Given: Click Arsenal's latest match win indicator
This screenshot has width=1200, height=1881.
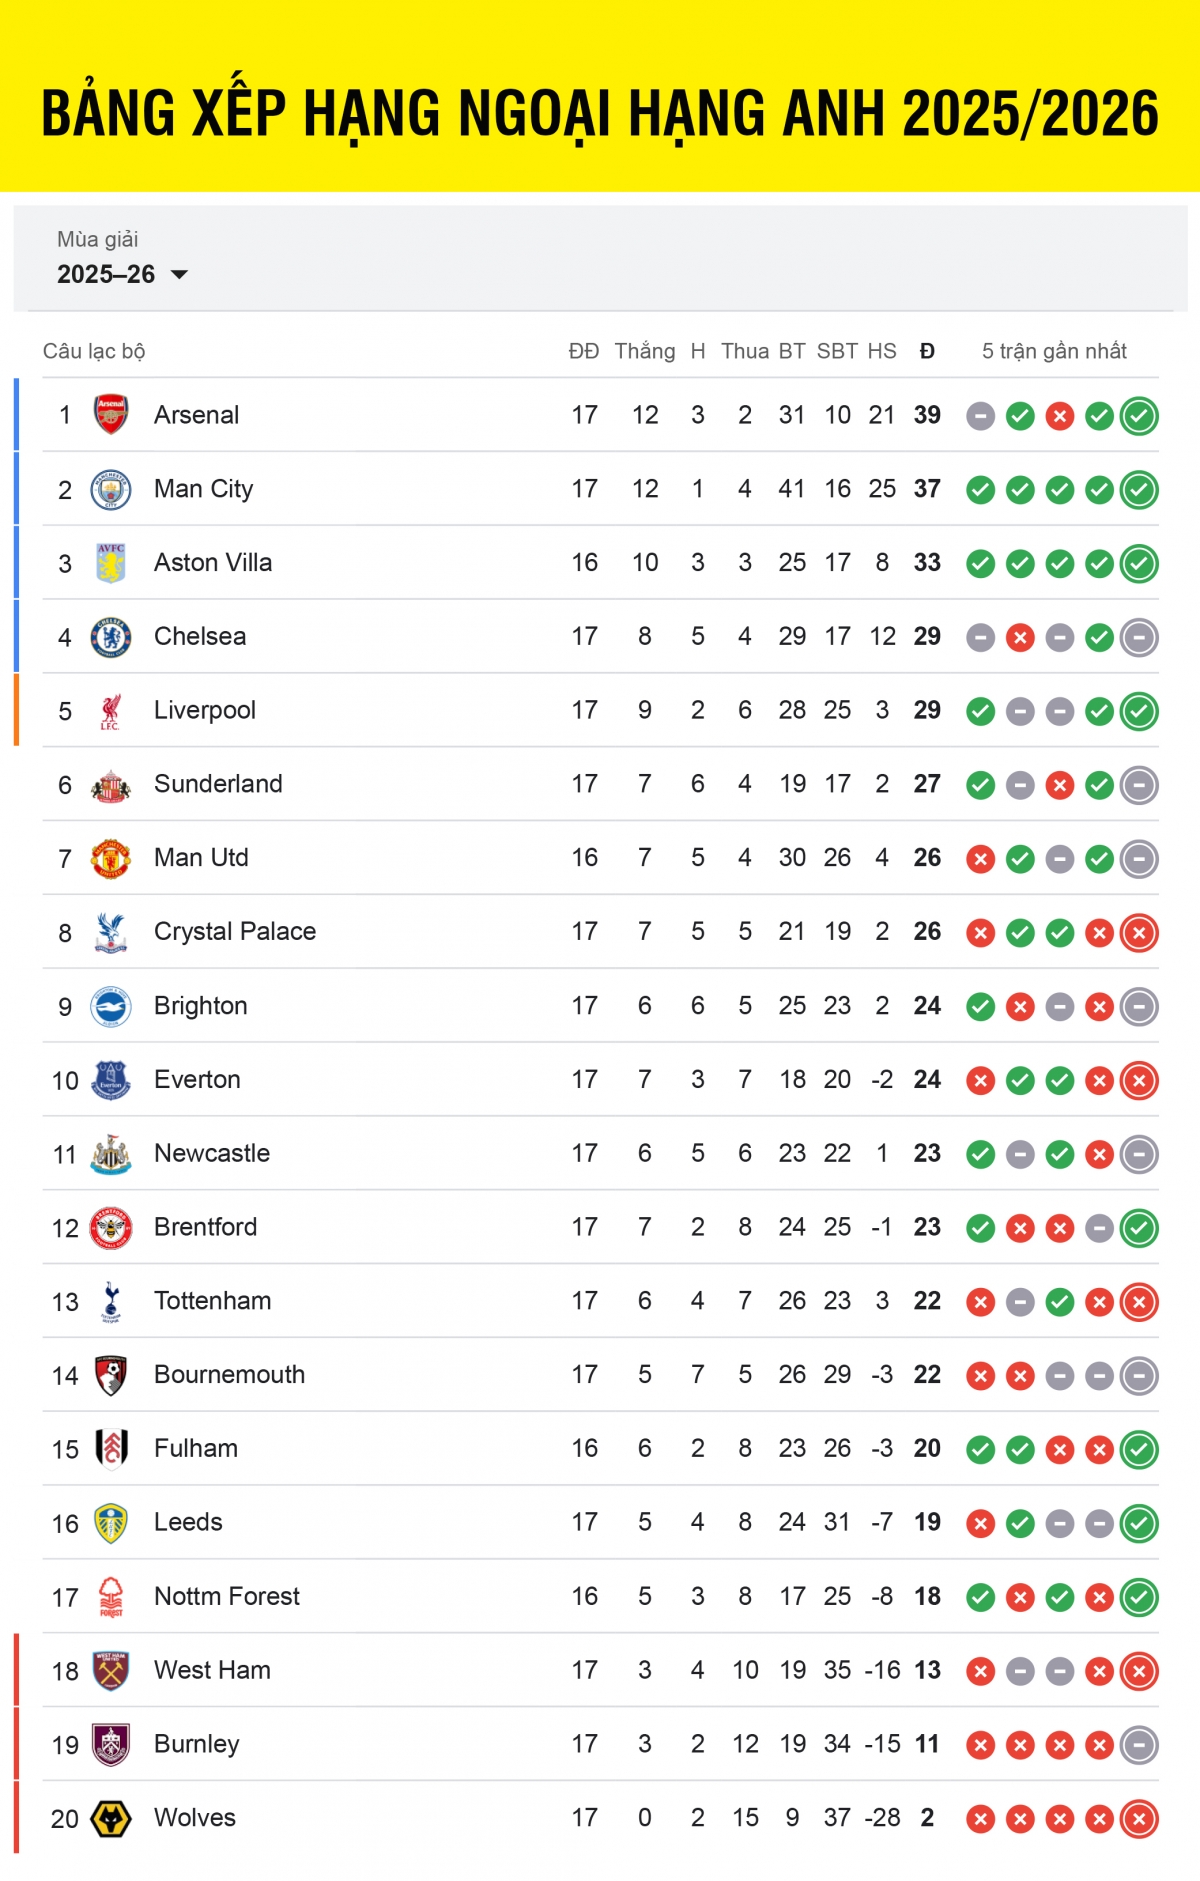Looking at the screenshot, I should coord(1139,416).
